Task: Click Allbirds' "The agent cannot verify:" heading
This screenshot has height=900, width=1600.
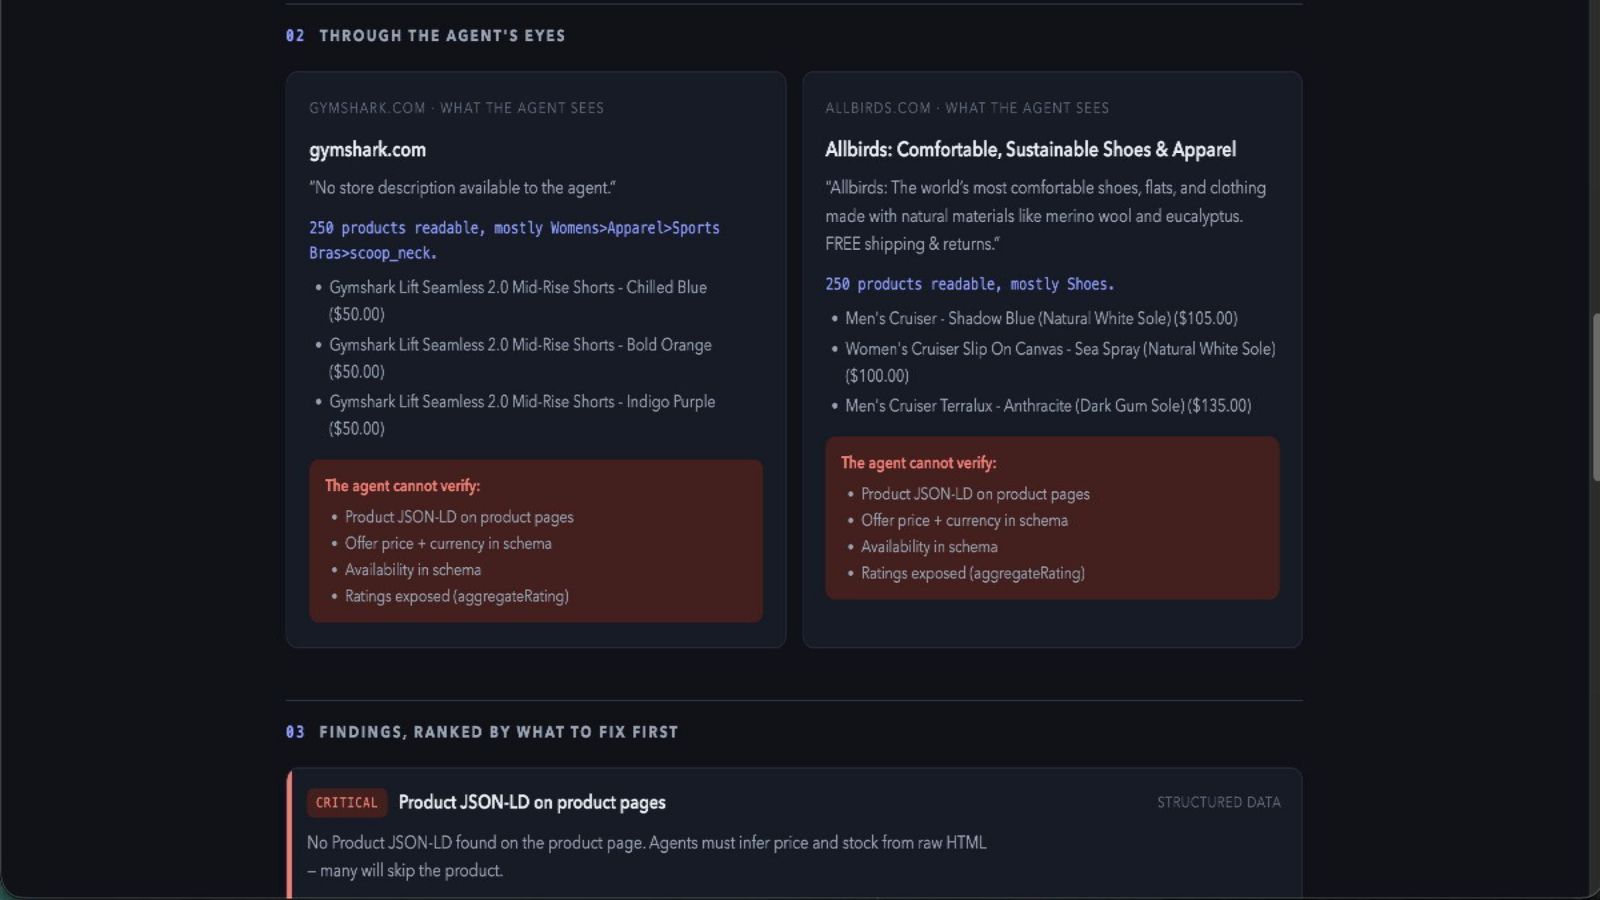Action: pos(918,463)
